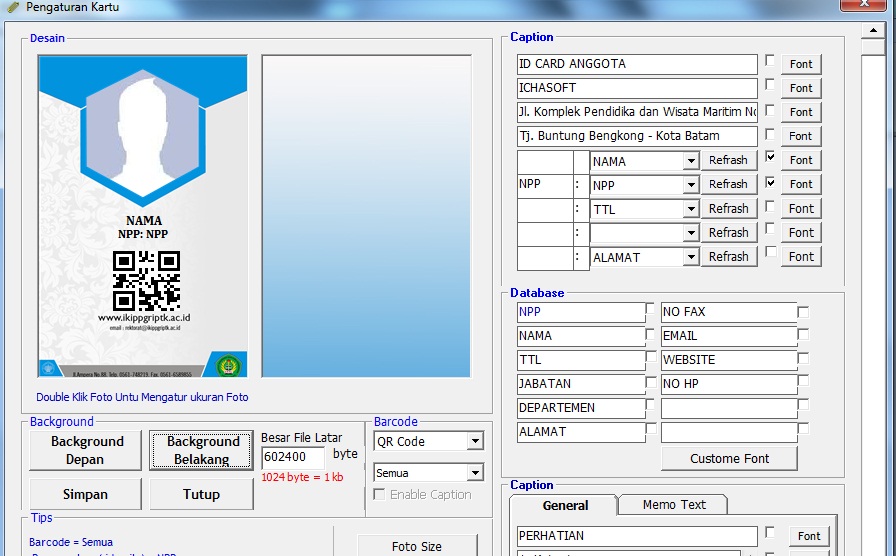Toggle checkbox beside Database WEBSITE field
The image size is (896, 556).
click(803, 358)
